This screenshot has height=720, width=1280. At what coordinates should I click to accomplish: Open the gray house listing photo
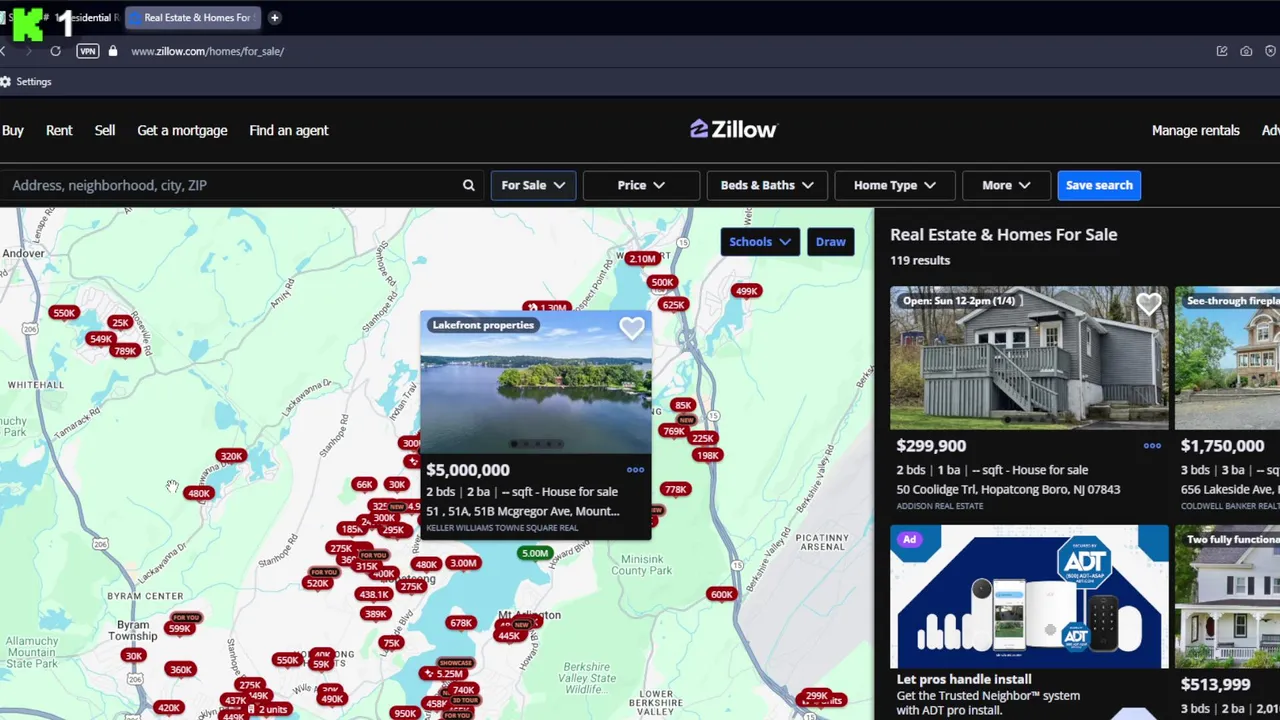1029,357
